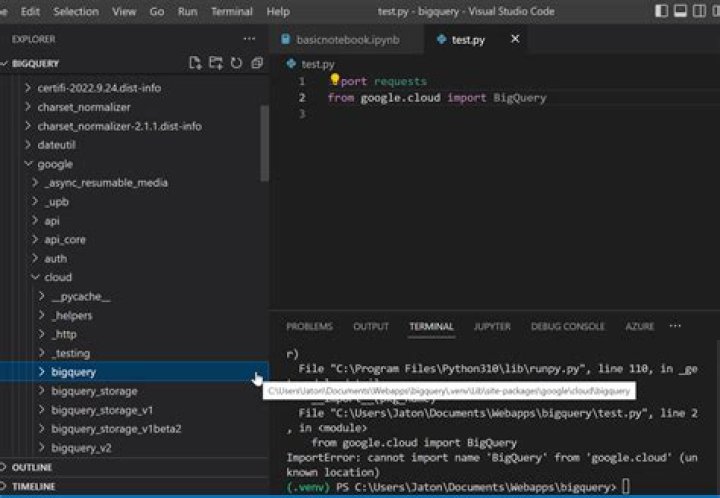Image resolution: width=720 pixels, height=498 pixels.
Task: Expand the TIMELINE section
Action: coord(134,487)
